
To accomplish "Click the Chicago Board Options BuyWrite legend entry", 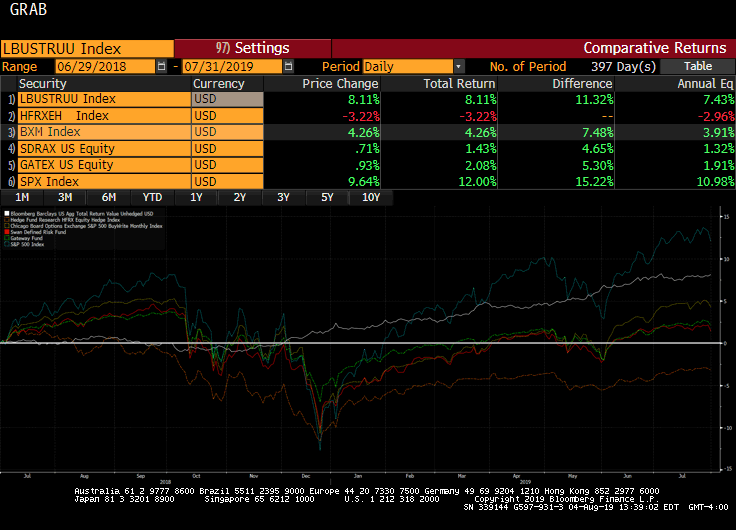I will pyautogui.click(x=86, y=226).
